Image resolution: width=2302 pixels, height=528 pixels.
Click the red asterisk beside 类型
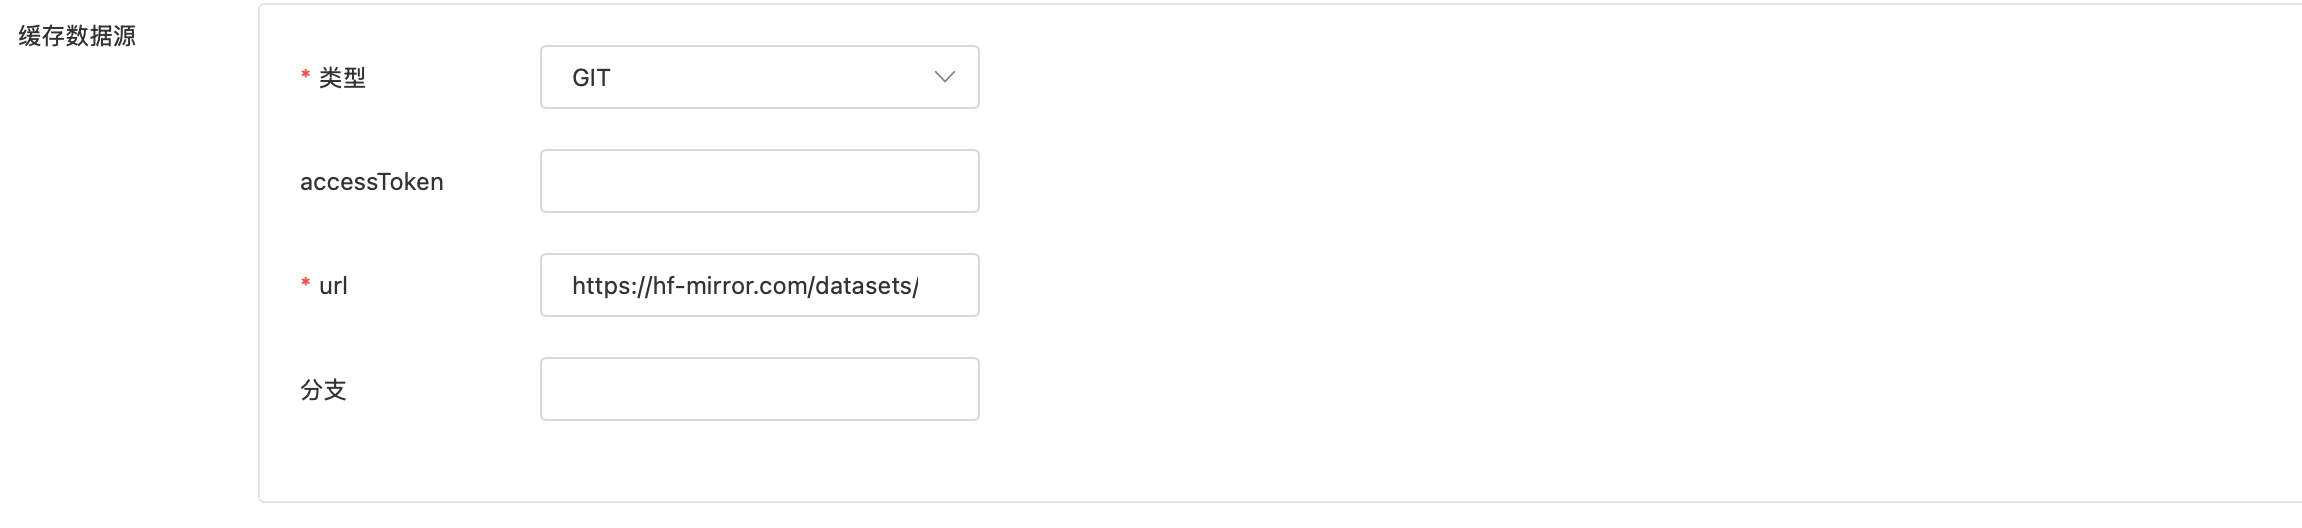click(x=305, y=76)
